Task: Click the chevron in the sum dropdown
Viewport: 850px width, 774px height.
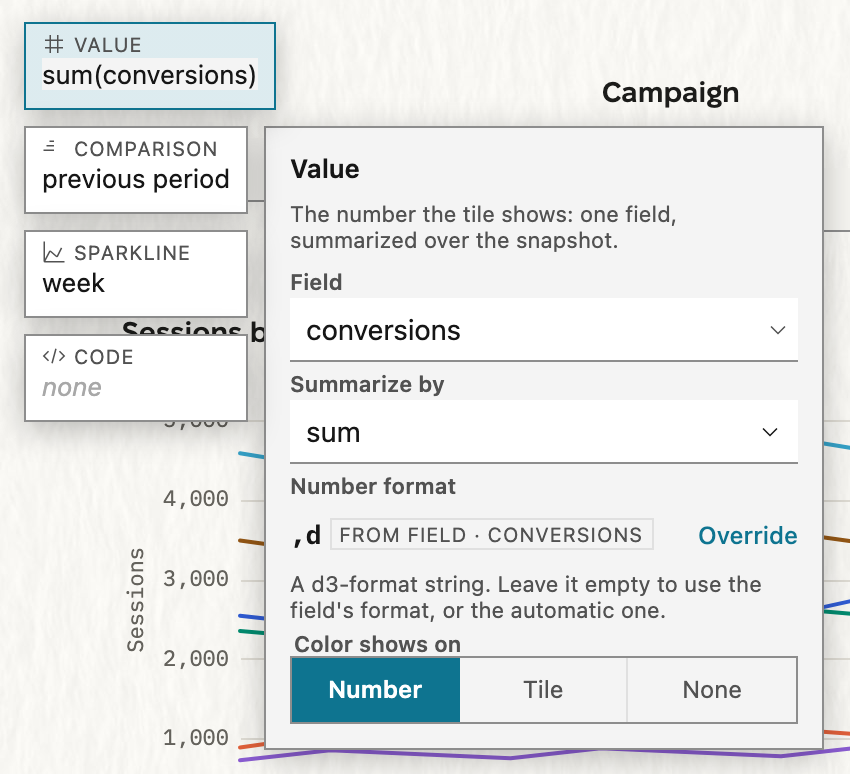Action: click(x=770, y=432)
